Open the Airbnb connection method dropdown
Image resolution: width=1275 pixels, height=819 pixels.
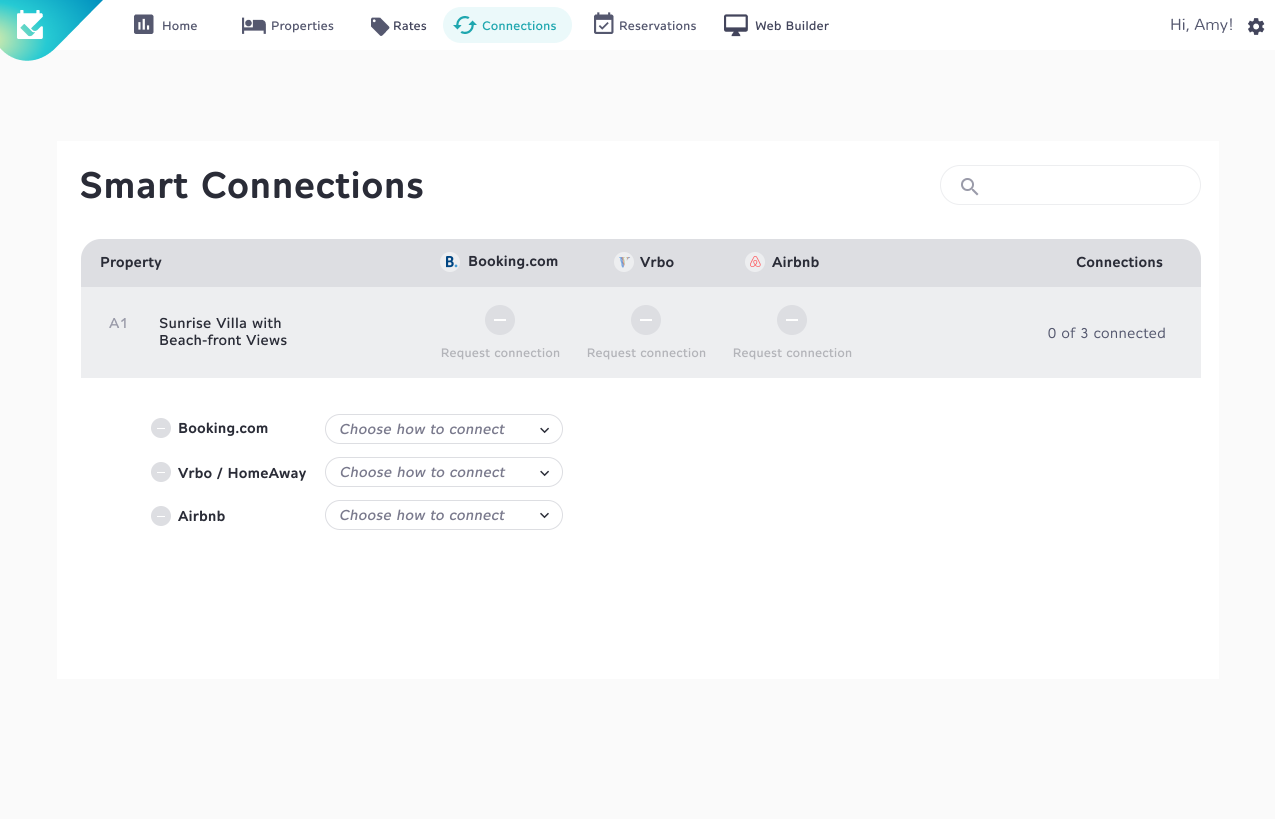click(444, 515)
